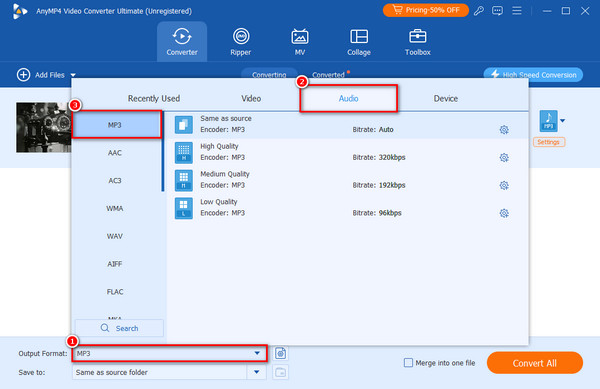The height and width of the screenshot is (389, 600).
Task: Select AC3 in the format list
Action: click(115, 181)
